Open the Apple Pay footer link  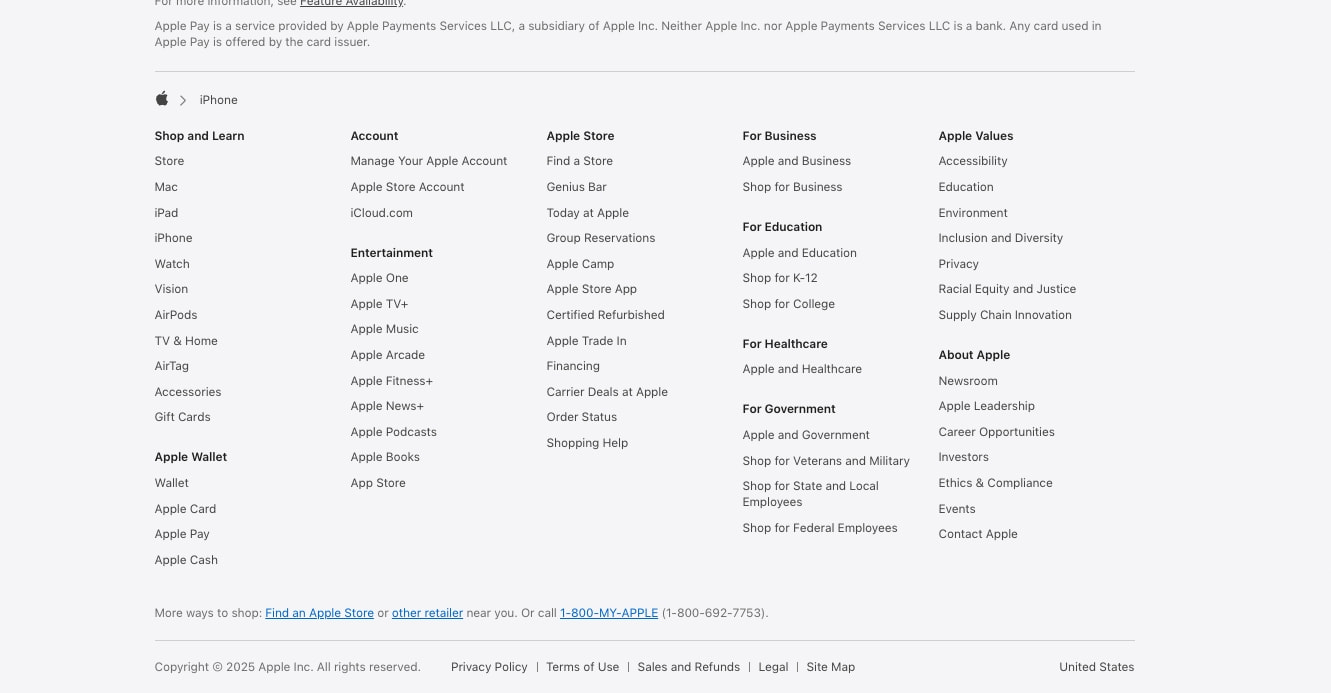[x=182, y=534]
